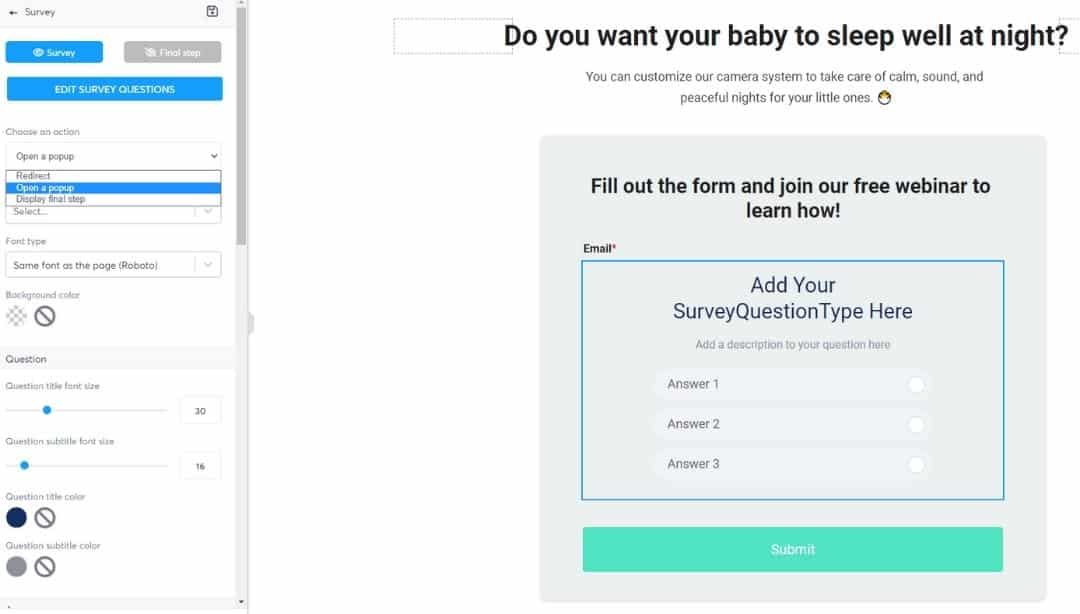Click the save icon at top of sidebar

pyautogui.click(x=211, y=11)
